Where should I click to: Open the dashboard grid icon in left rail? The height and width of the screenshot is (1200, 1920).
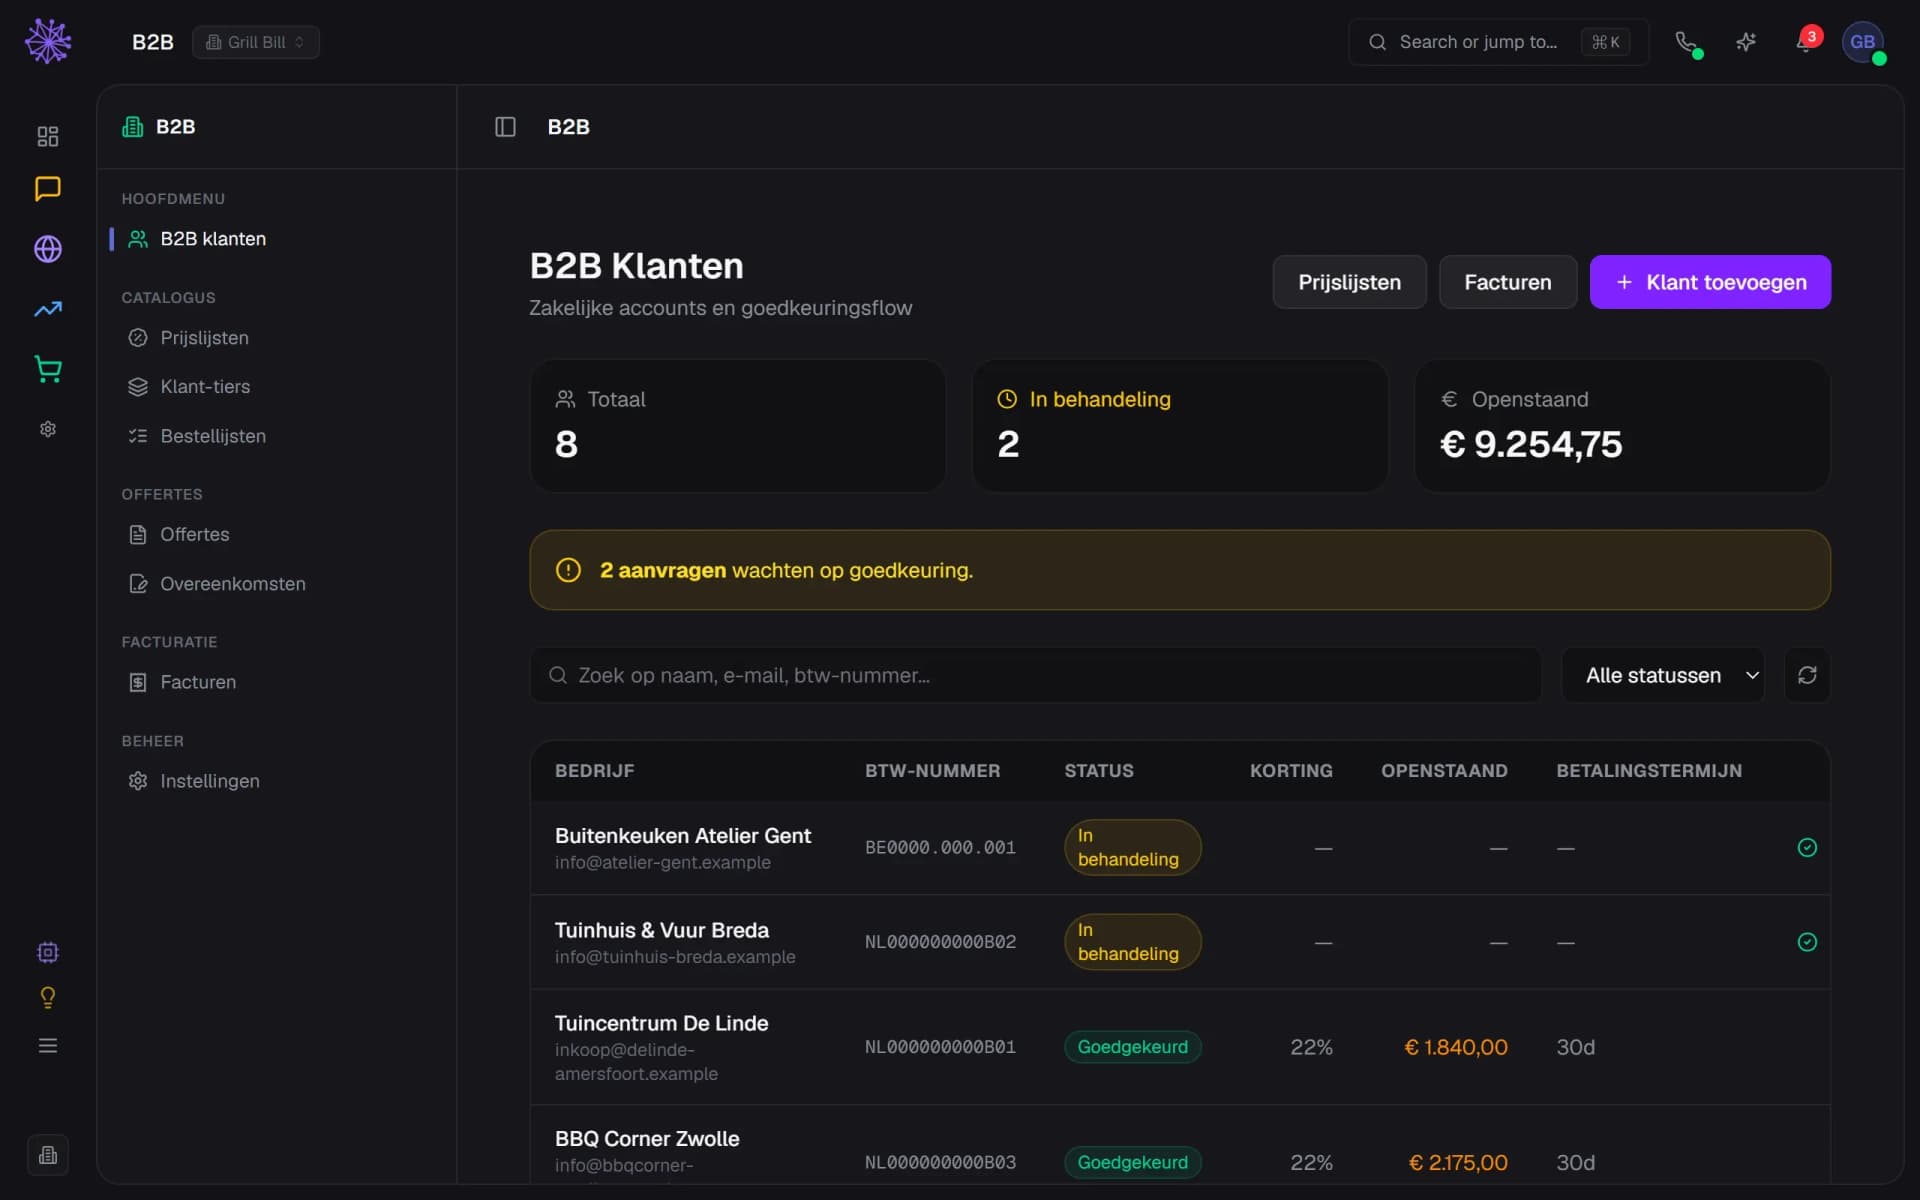(47, 136)
